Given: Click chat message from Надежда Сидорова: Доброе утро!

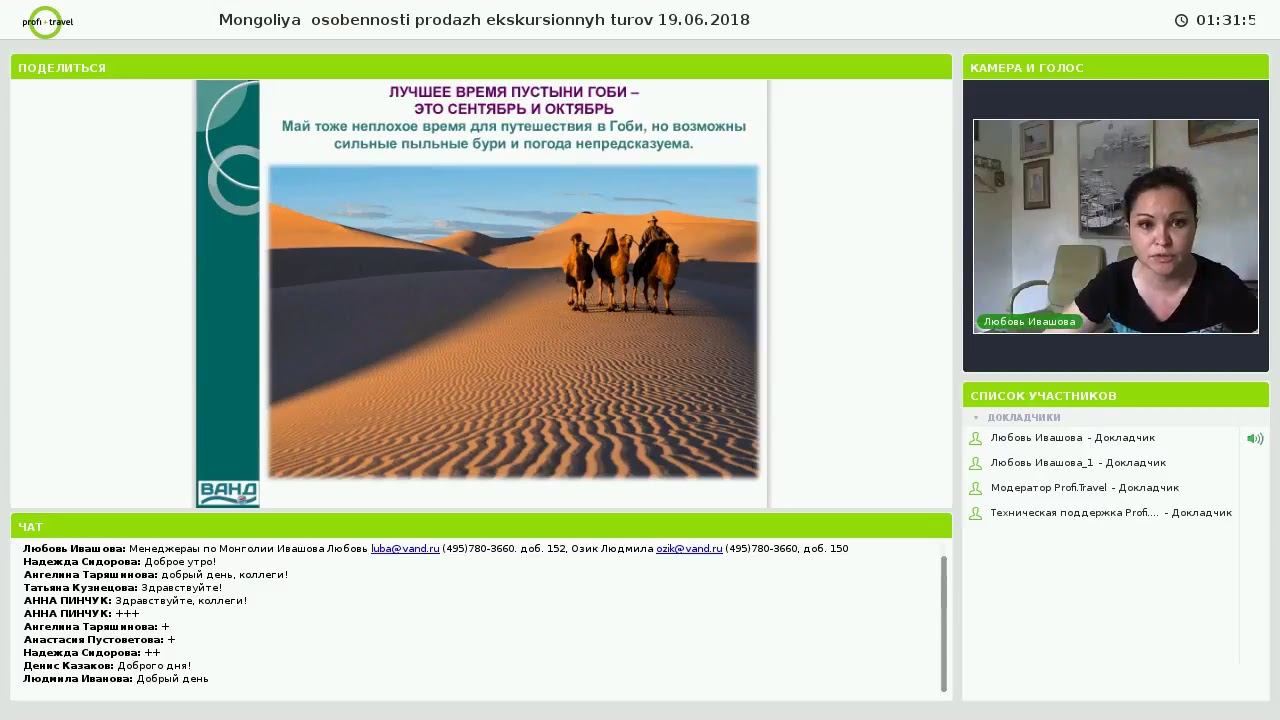Looking at the screenshot, I should click(x=120, y=562).
